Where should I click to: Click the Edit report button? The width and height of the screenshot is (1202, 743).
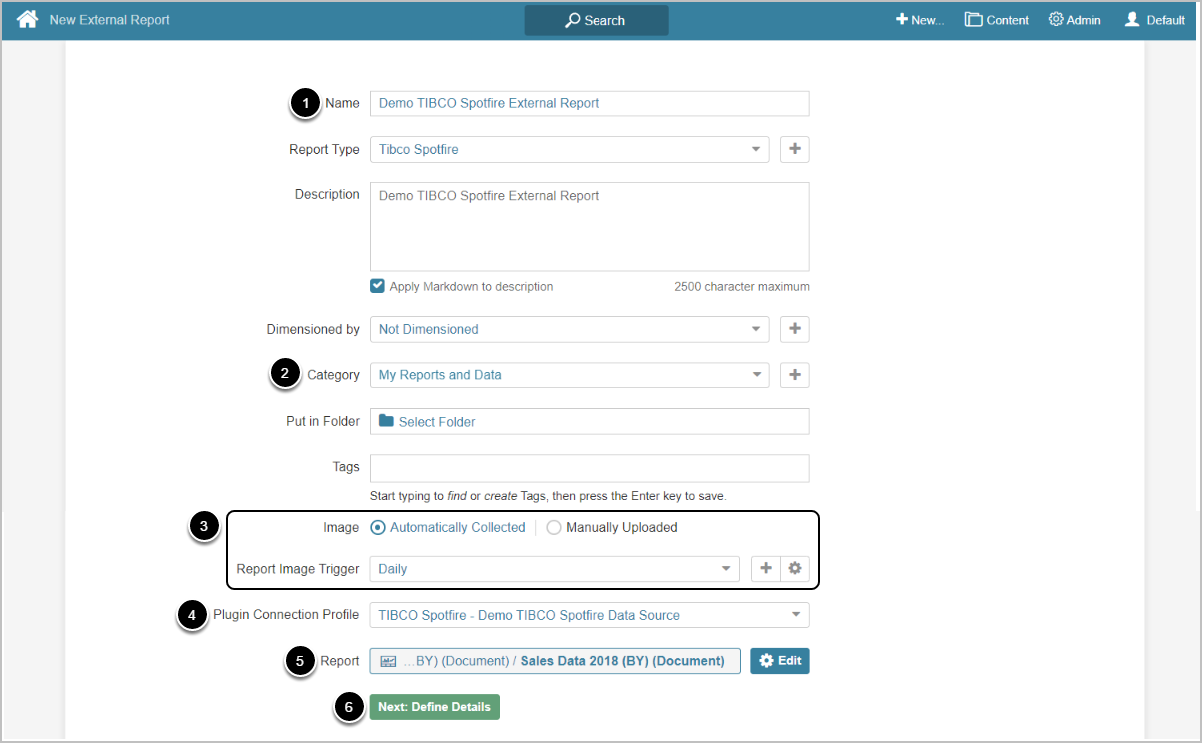tap(779, 661)
